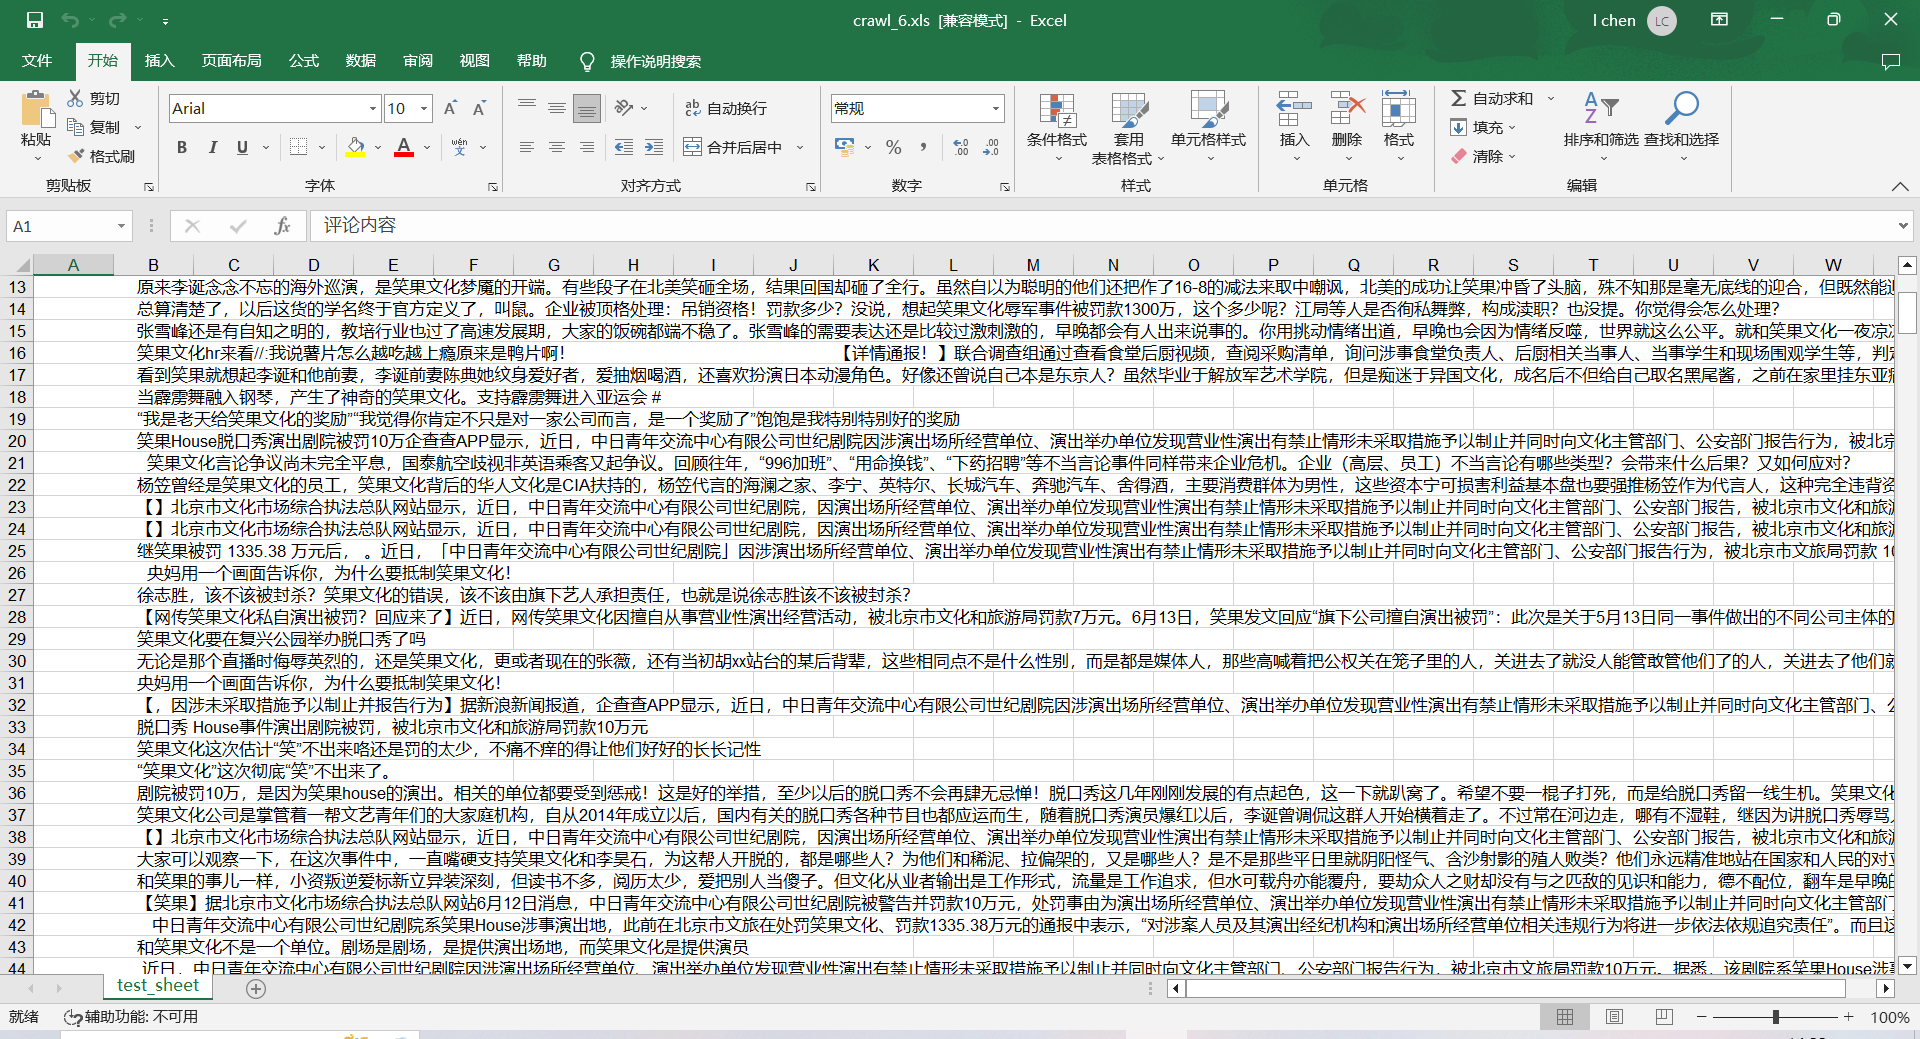Click the text orientation icon
The height and width of the screenshot is (1039, 1920).
point(624,108)
